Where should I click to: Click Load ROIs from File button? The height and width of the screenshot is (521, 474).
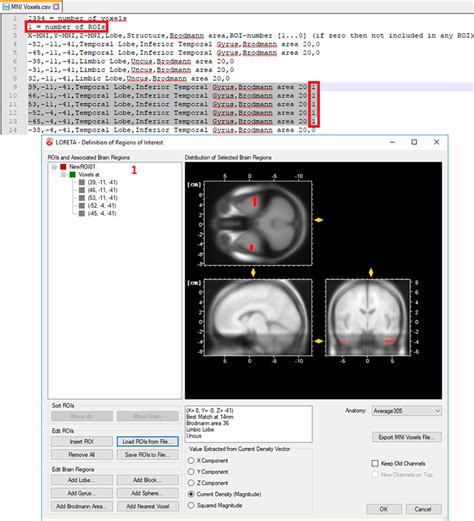point(148,442)
